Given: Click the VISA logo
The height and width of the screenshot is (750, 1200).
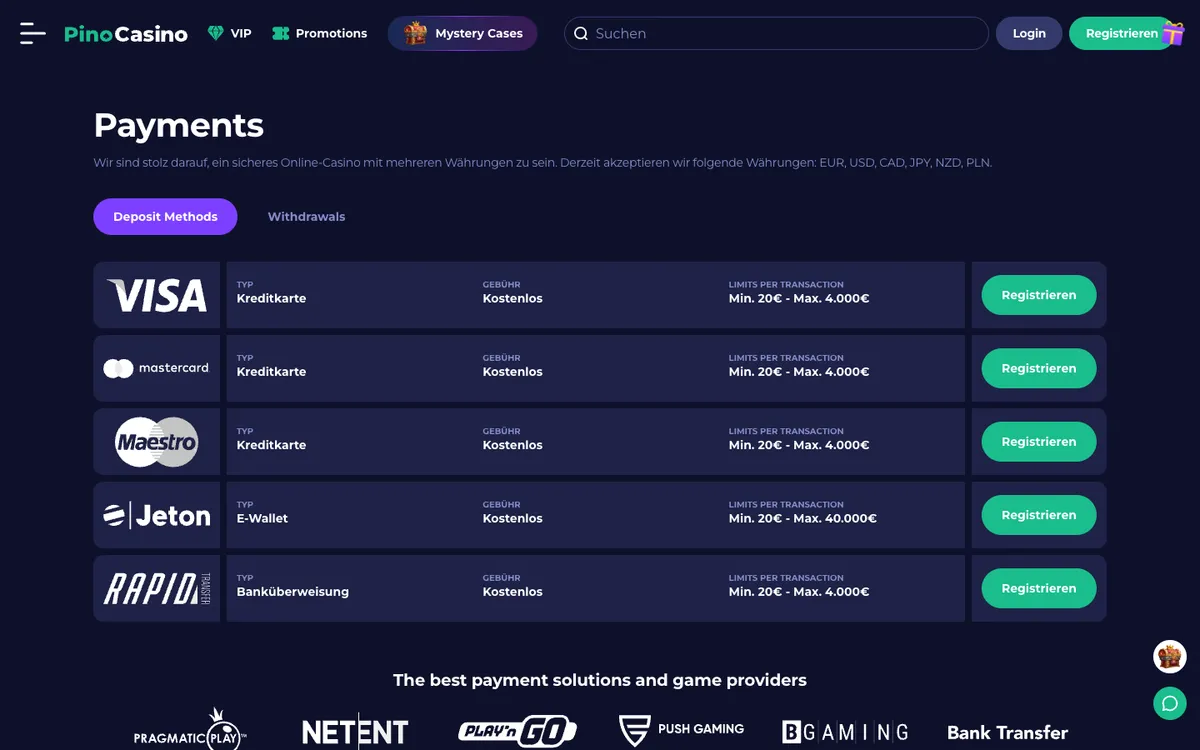Looking at the screenshot, I should click(157, 295).
